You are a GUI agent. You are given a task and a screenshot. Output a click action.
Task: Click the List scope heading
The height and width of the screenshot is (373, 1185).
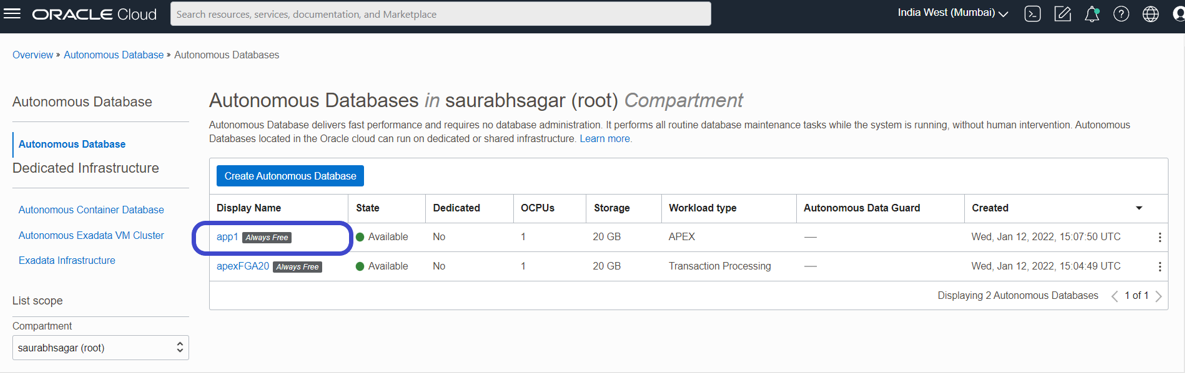pos(38,301)
